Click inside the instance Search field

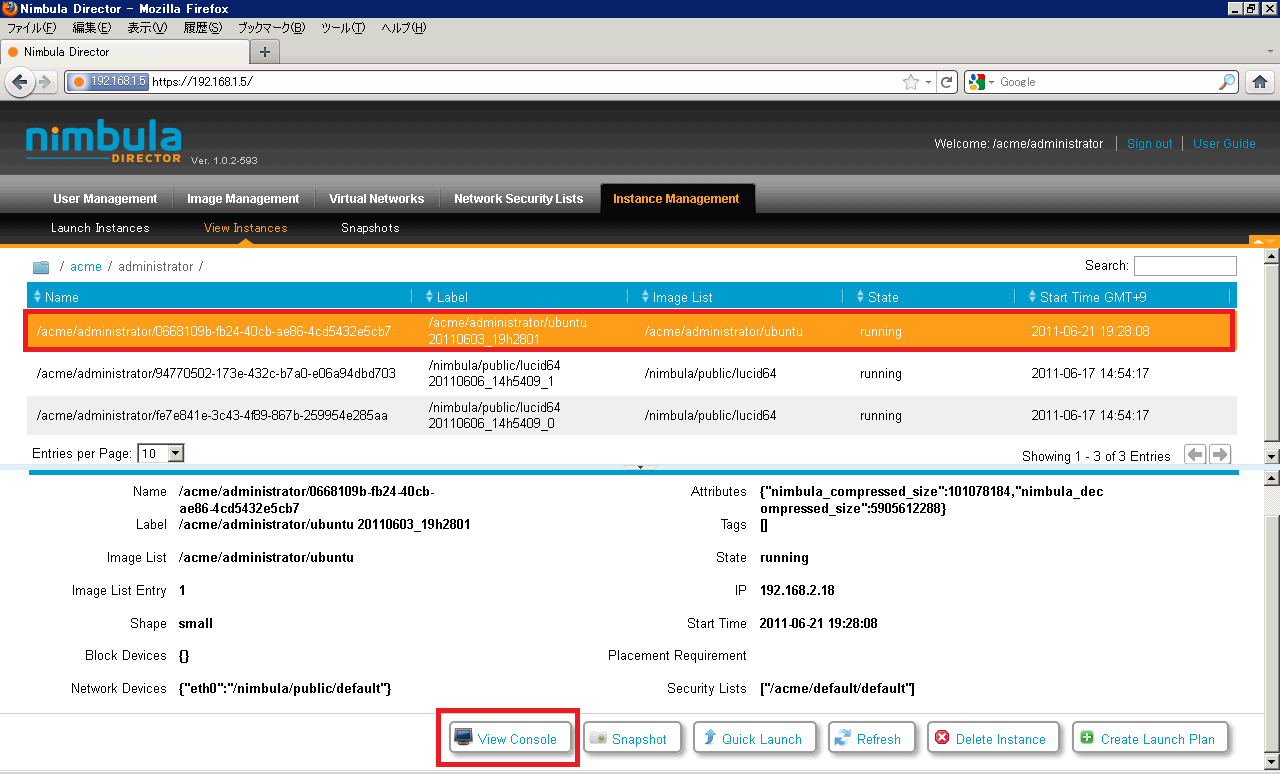[1184, 266]
